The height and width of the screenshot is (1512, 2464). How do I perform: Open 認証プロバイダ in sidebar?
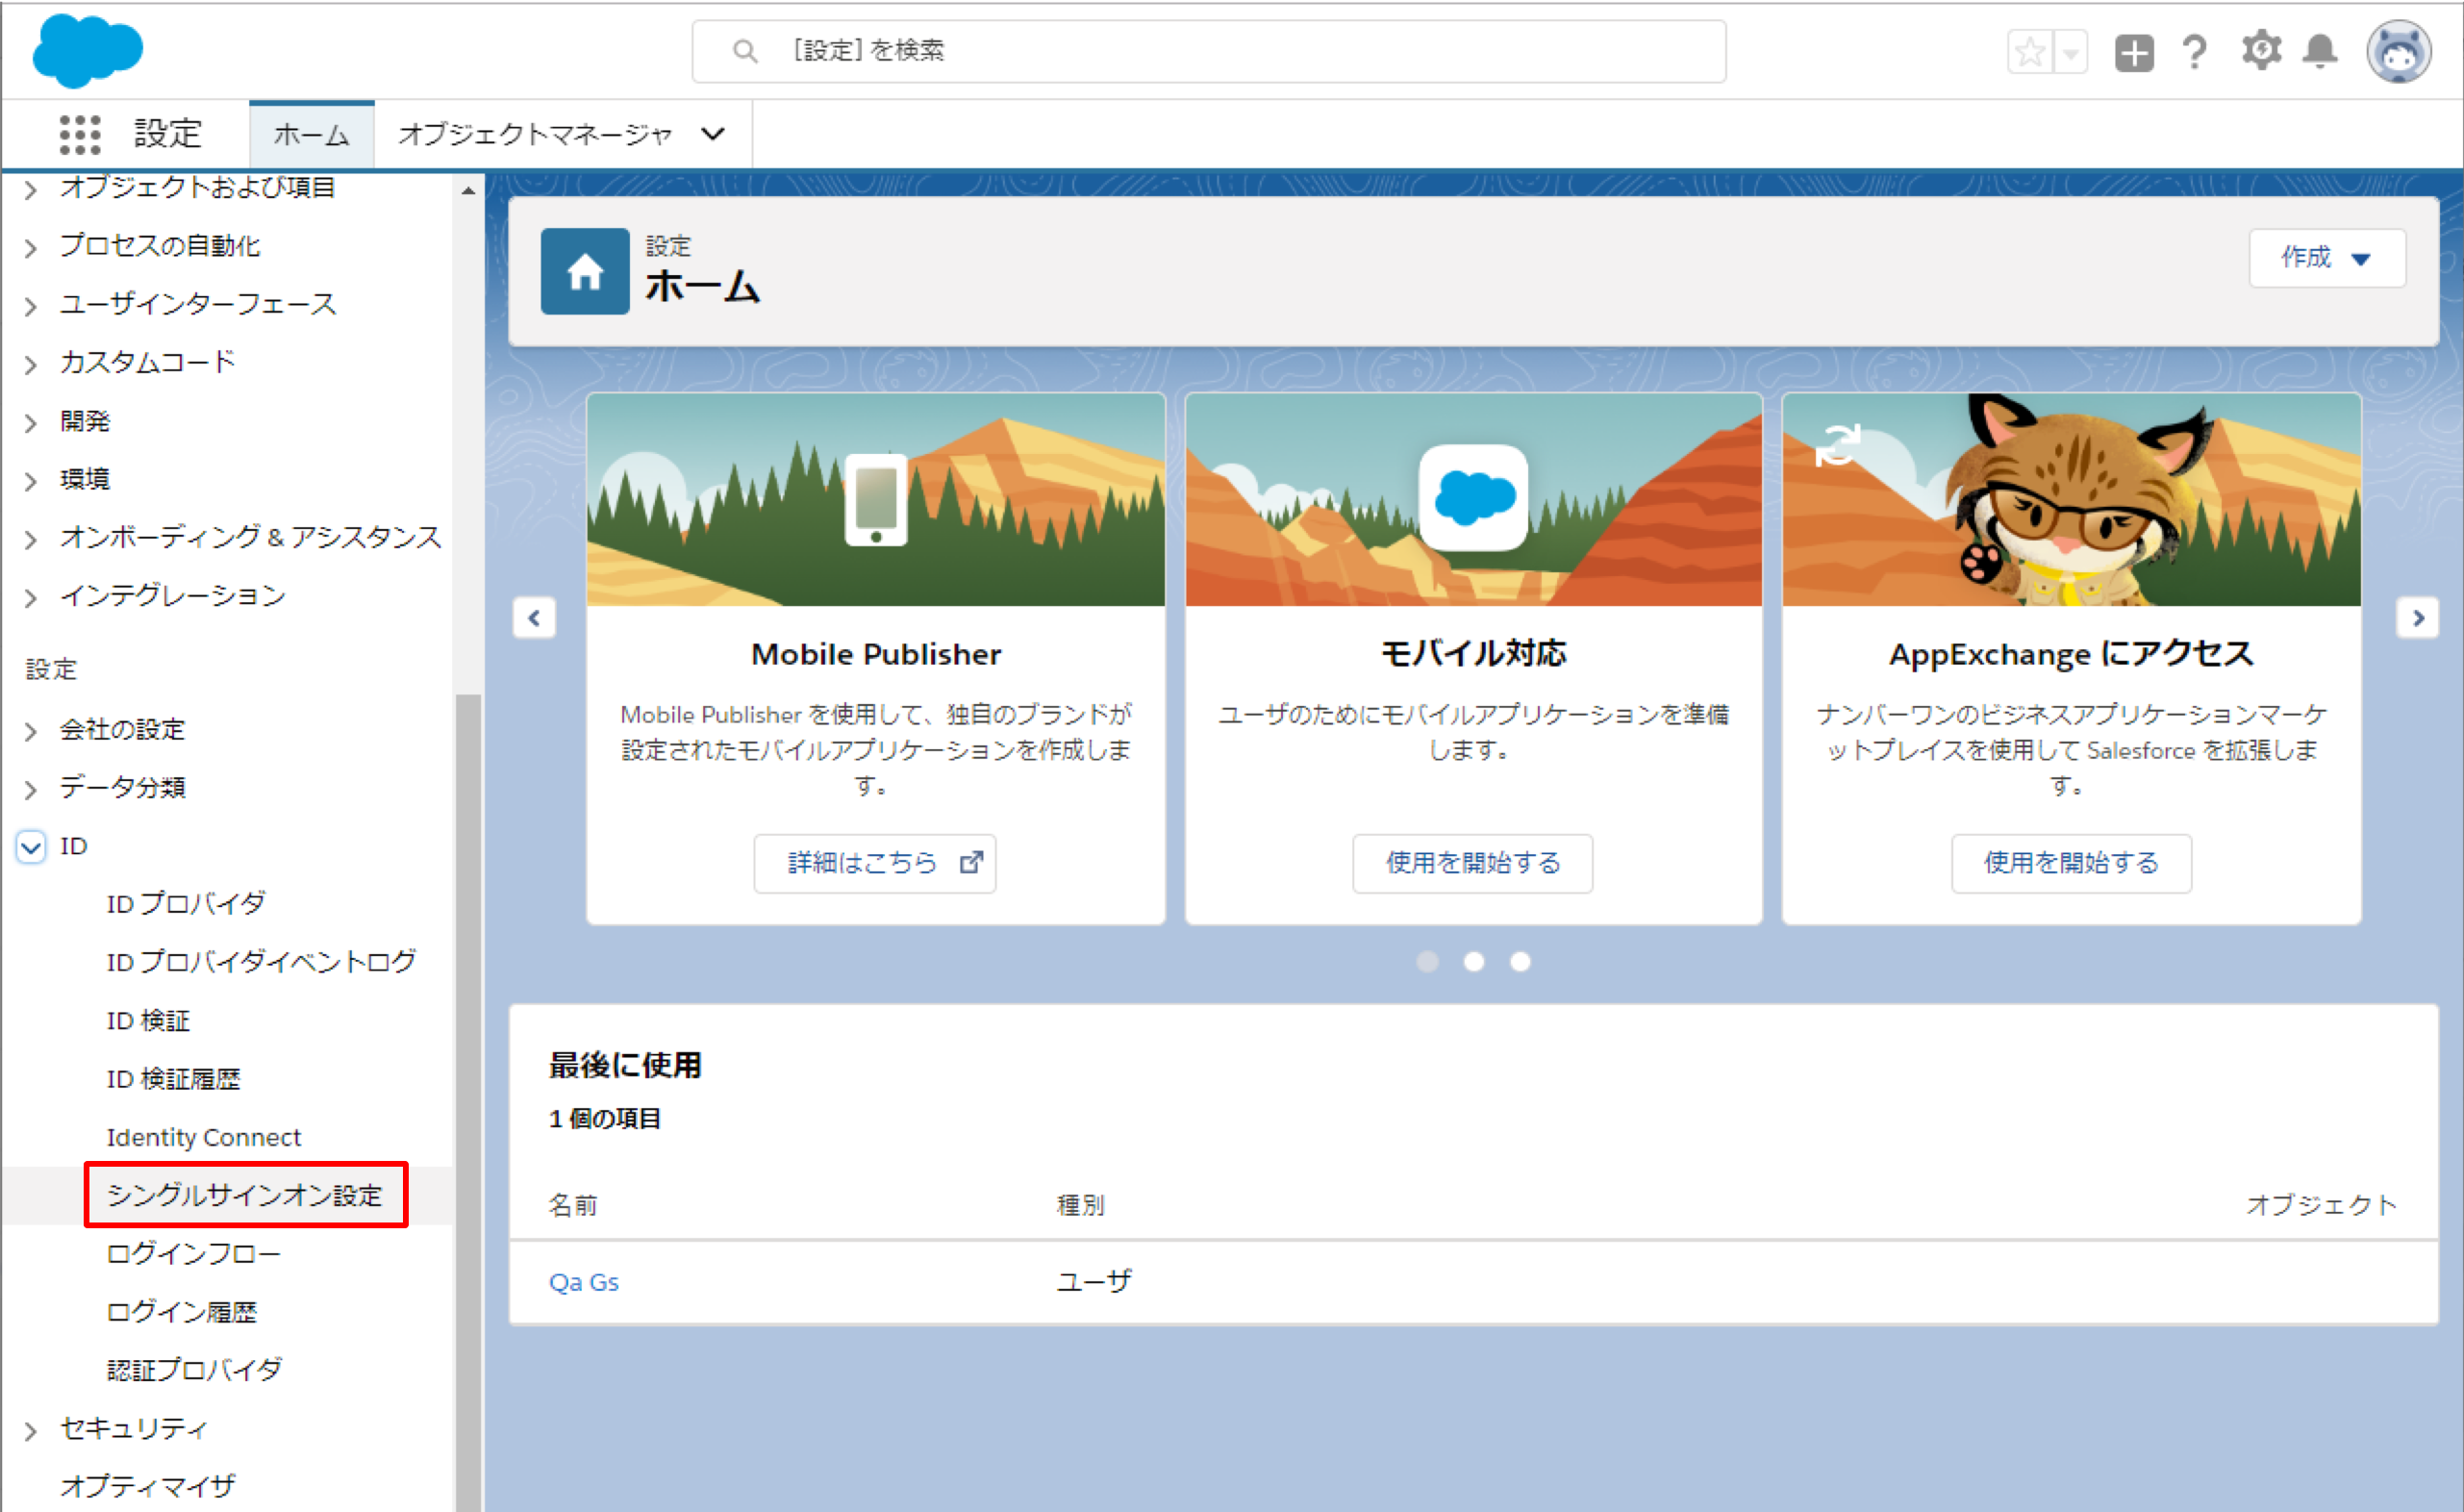click(x=194, y=1370)
